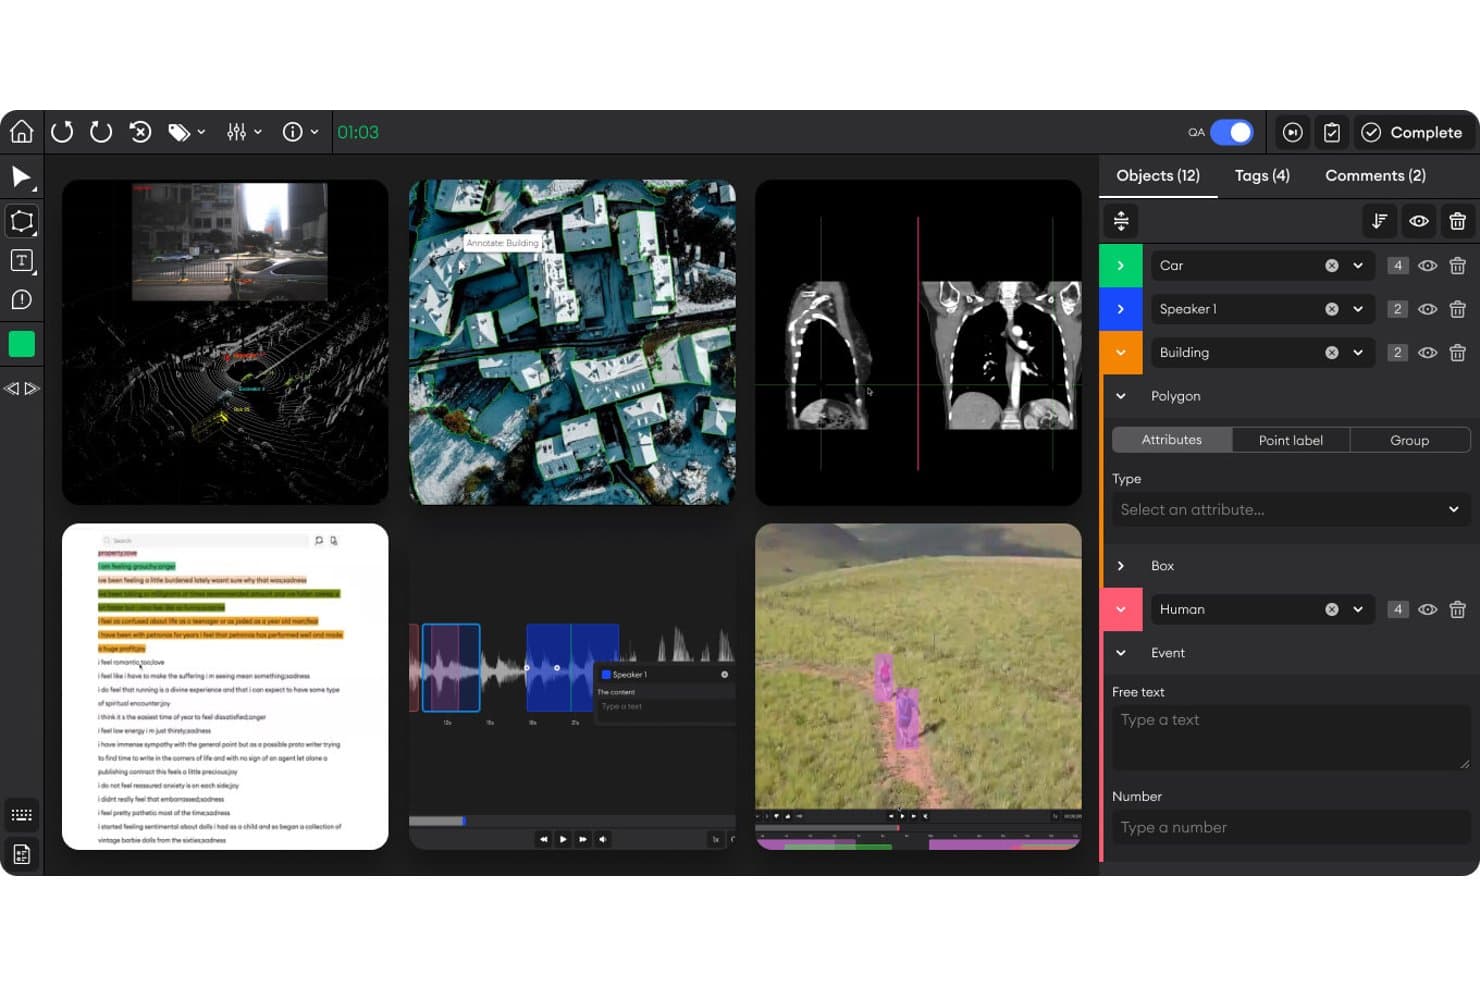
Task: Hide the Human objects
Action: pyautogui.click(x=1428, y=610)
